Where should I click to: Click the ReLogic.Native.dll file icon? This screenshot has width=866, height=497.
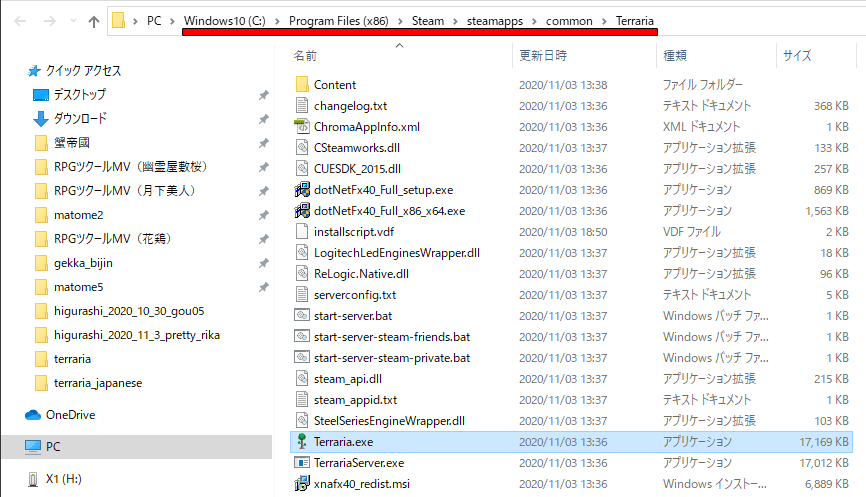302,273
